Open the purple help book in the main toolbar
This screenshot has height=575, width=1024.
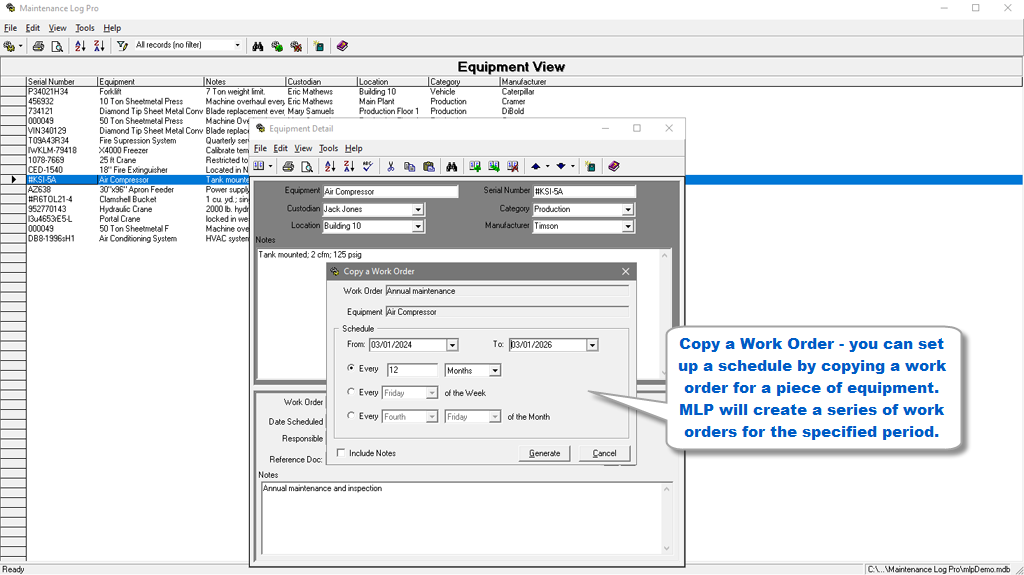click(342, 46)
